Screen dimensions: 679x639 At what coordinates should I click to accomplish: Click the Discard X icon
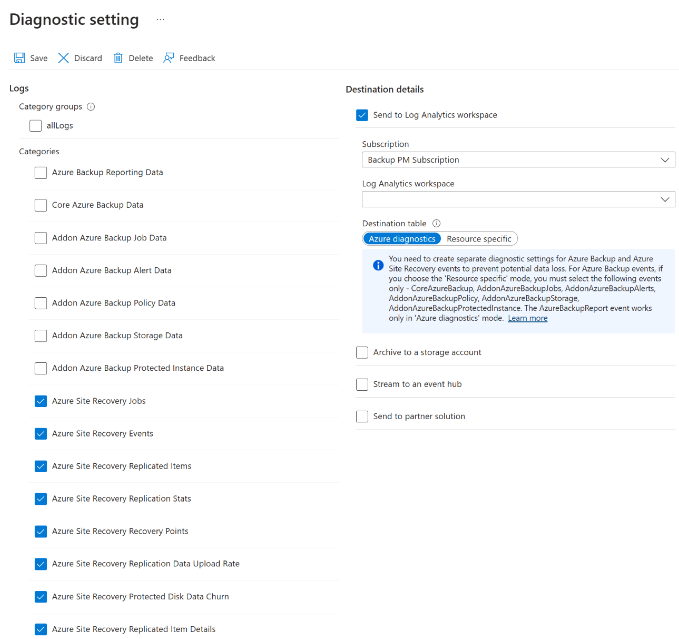pyautogui.click(x=64, y=58)
